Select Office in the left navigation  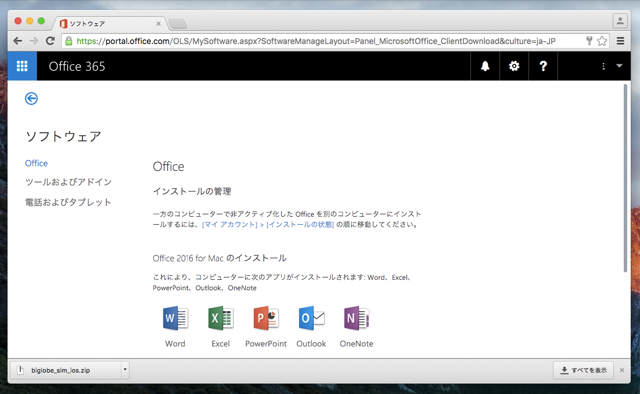coord(36,163)
